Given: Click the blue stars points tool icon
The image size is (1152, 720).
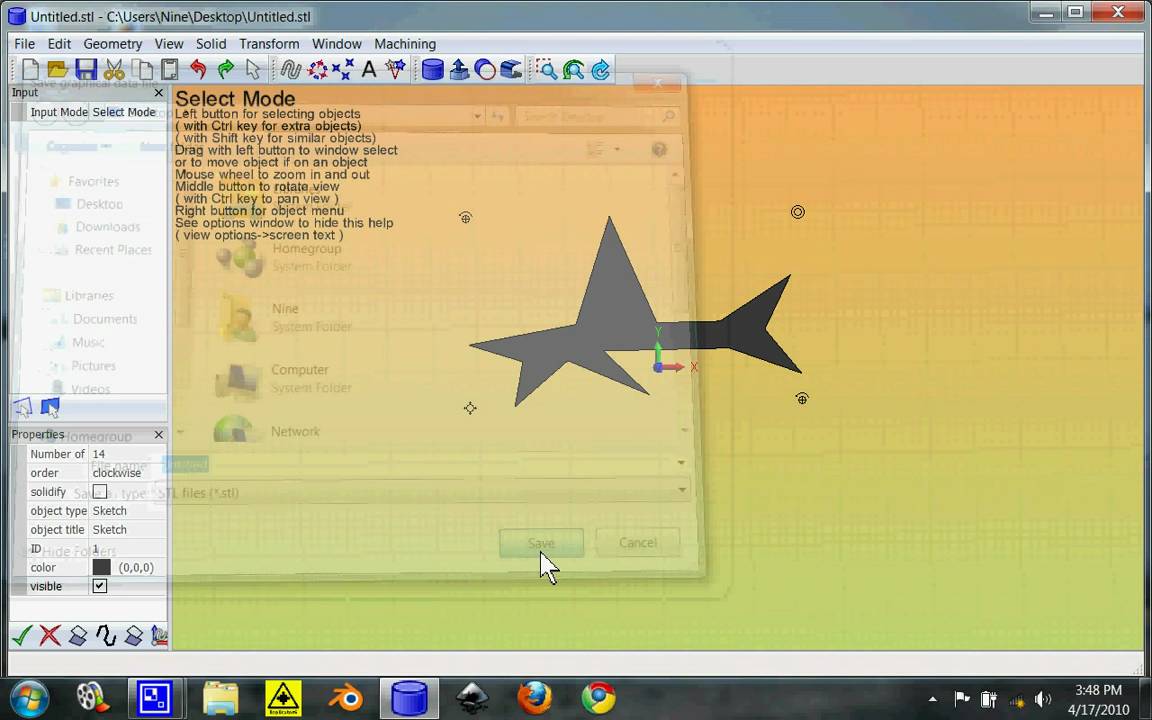Looking at the screenshot, I should click(343, 70).
